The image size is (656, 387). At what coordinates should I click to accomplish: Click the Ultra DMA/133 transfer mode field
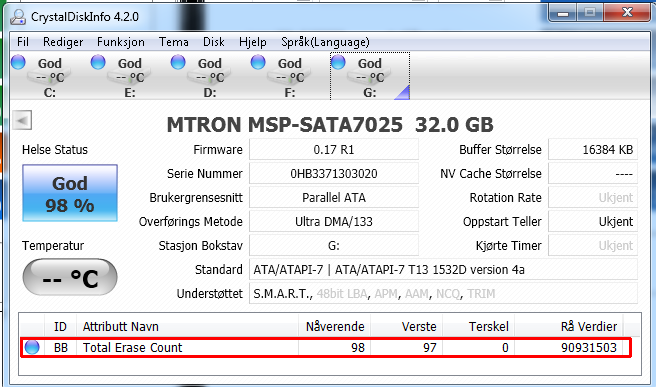(x=334, y=221)
